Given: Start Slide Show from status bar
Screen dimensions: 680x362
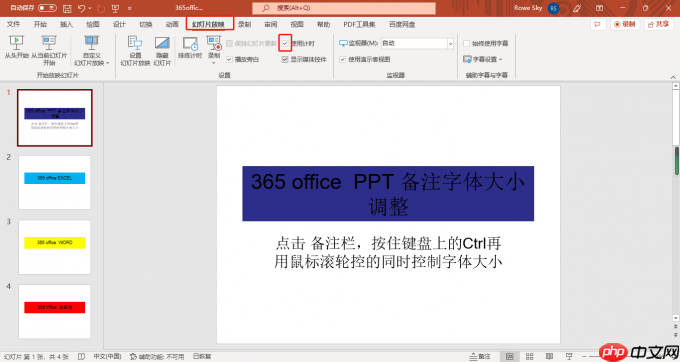Looking at the screenshot, I should point(569,356).
